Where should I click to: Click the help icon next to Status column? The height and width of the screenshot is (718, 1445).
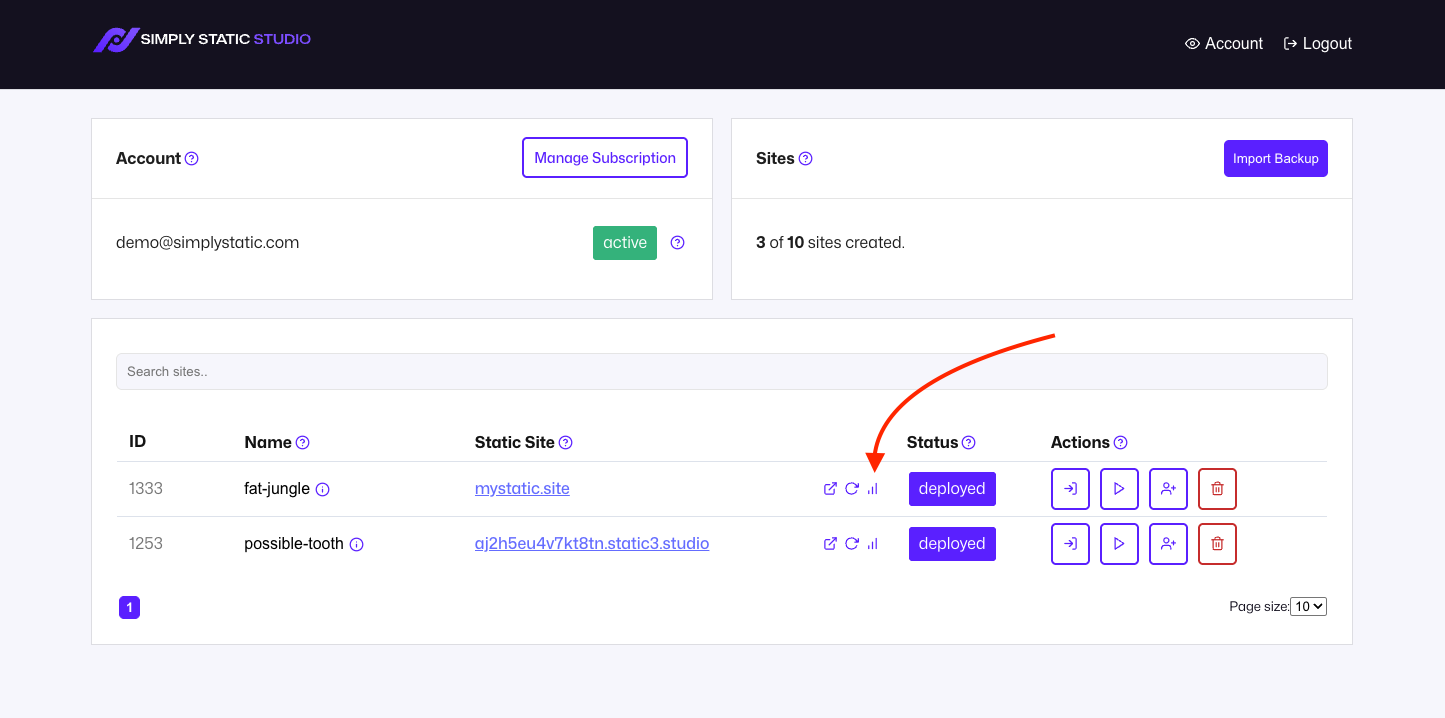click(x=969, y=443)
